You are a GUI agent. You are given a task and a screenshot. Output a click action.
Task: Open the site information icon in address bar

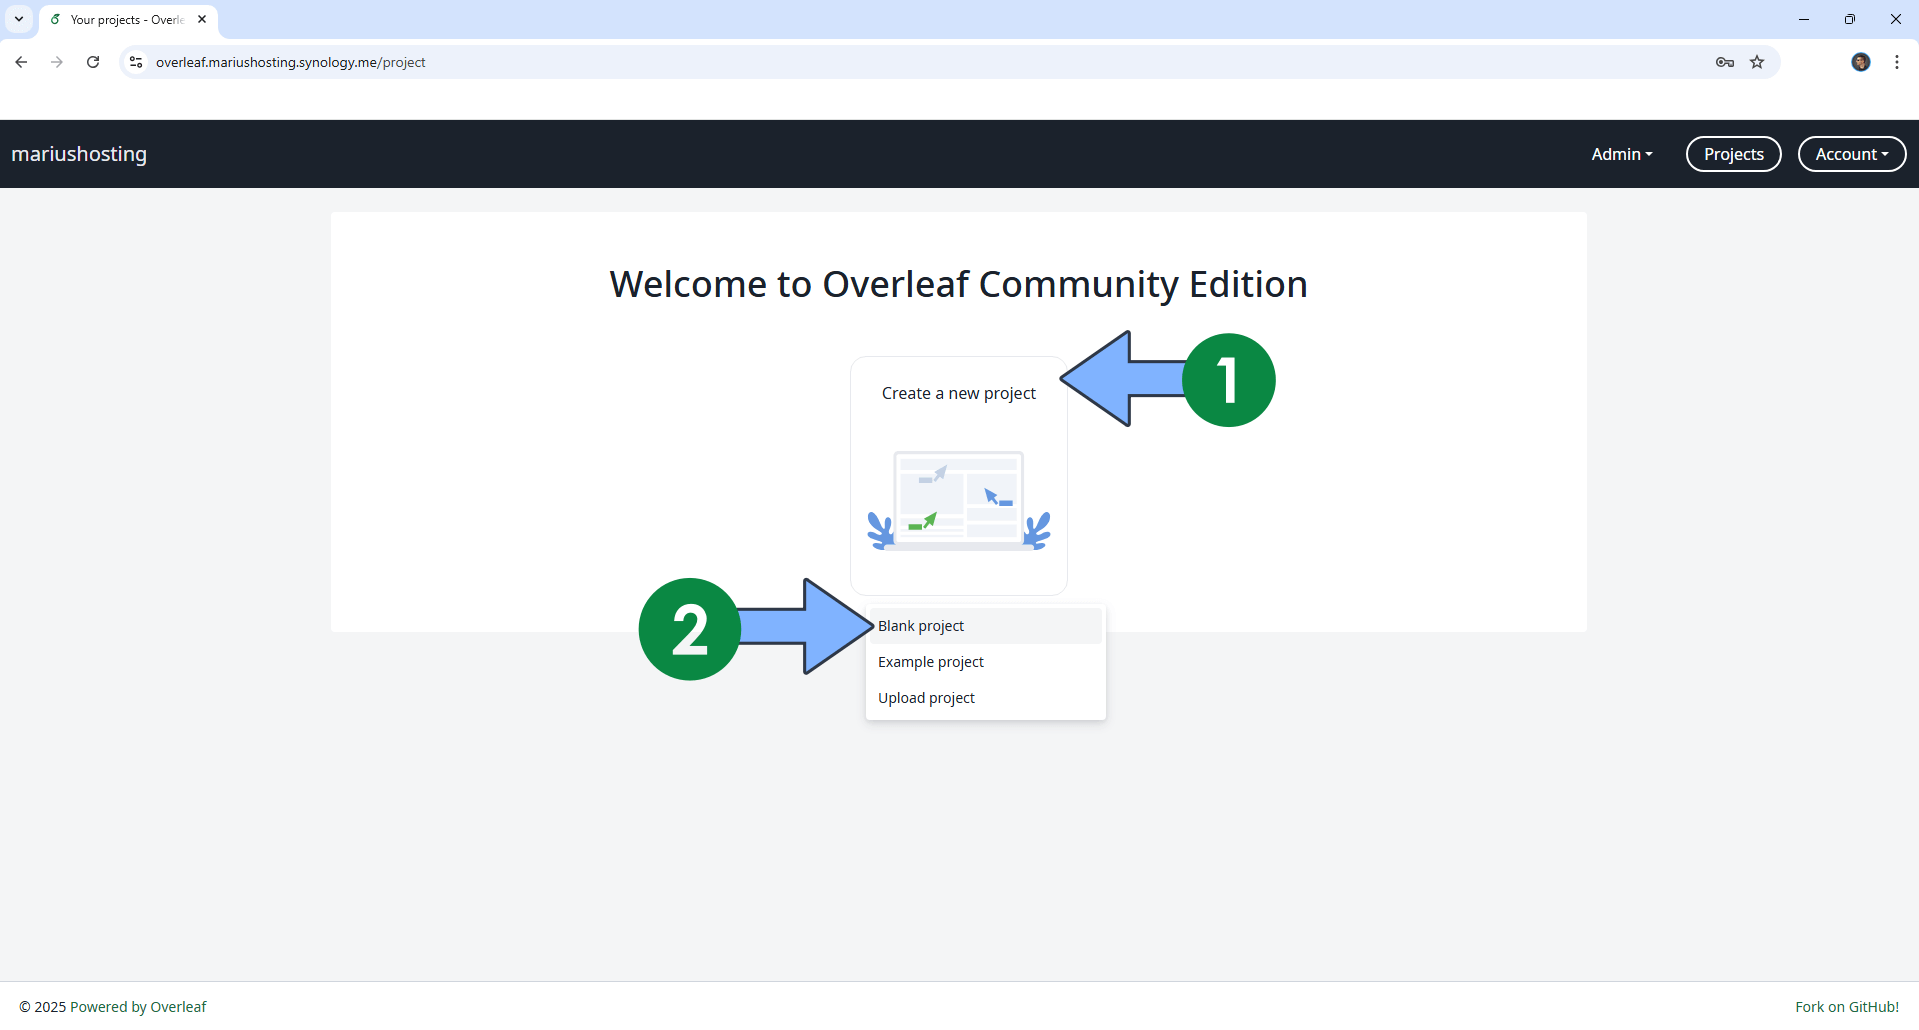point(135,62)
